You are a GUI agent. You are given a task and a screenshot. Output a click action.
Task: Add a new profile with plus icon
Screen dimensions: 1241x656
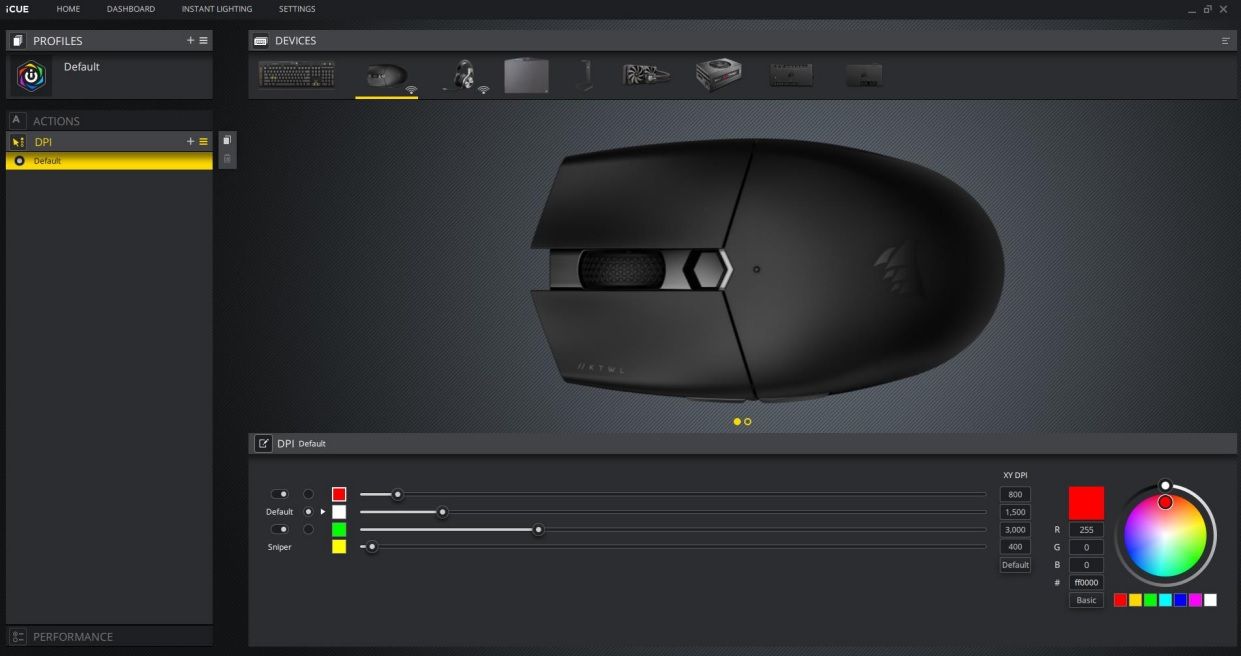coord(190,41)
